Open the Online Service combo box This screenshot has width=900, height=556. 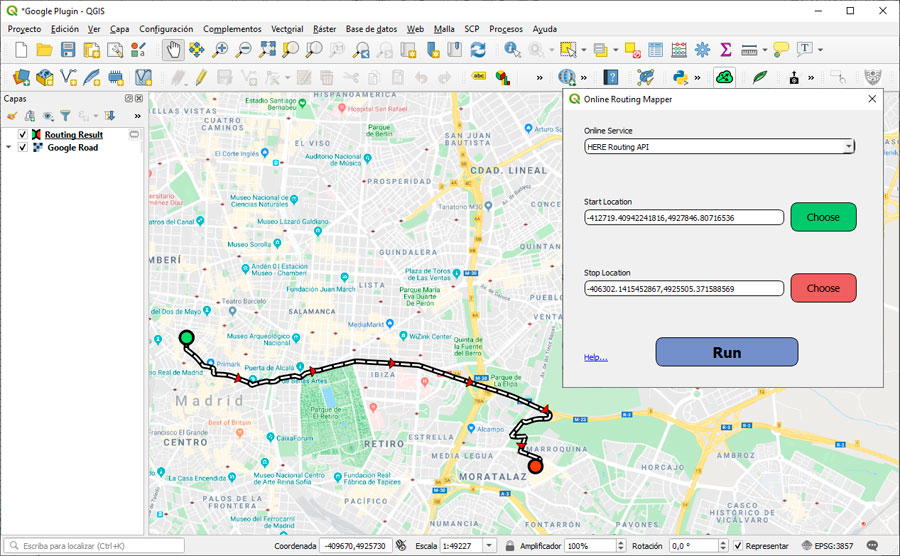click(720, 147)
